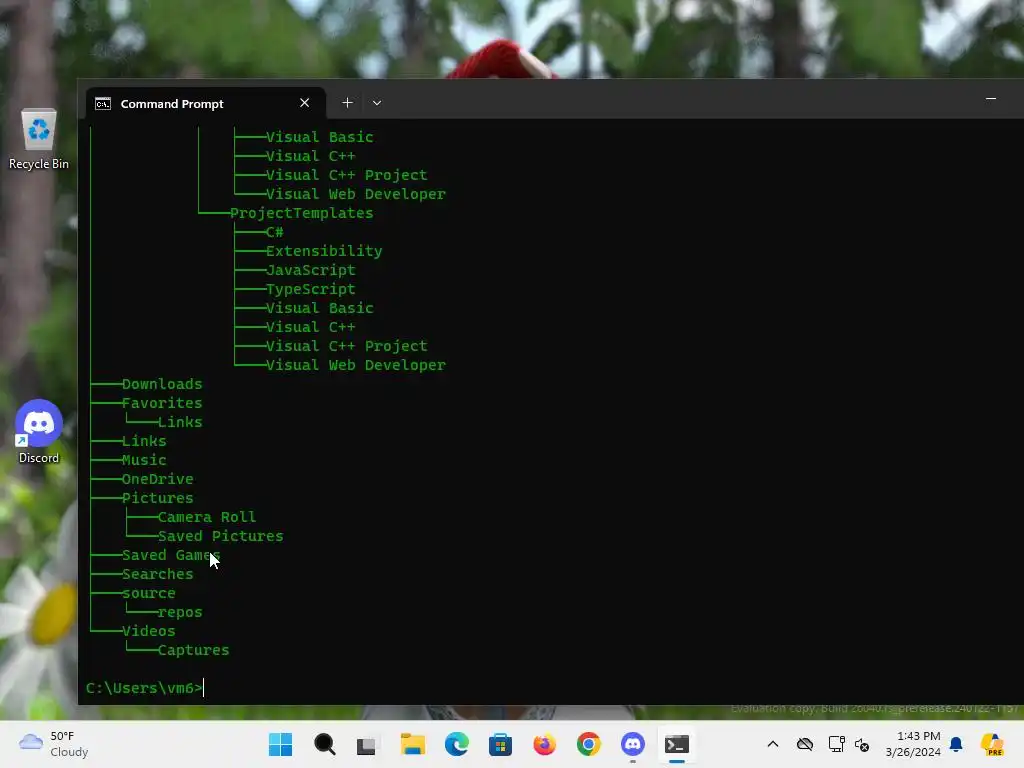
Task: Open the clock showing 1:43 PM
Action: click(913, 744)
